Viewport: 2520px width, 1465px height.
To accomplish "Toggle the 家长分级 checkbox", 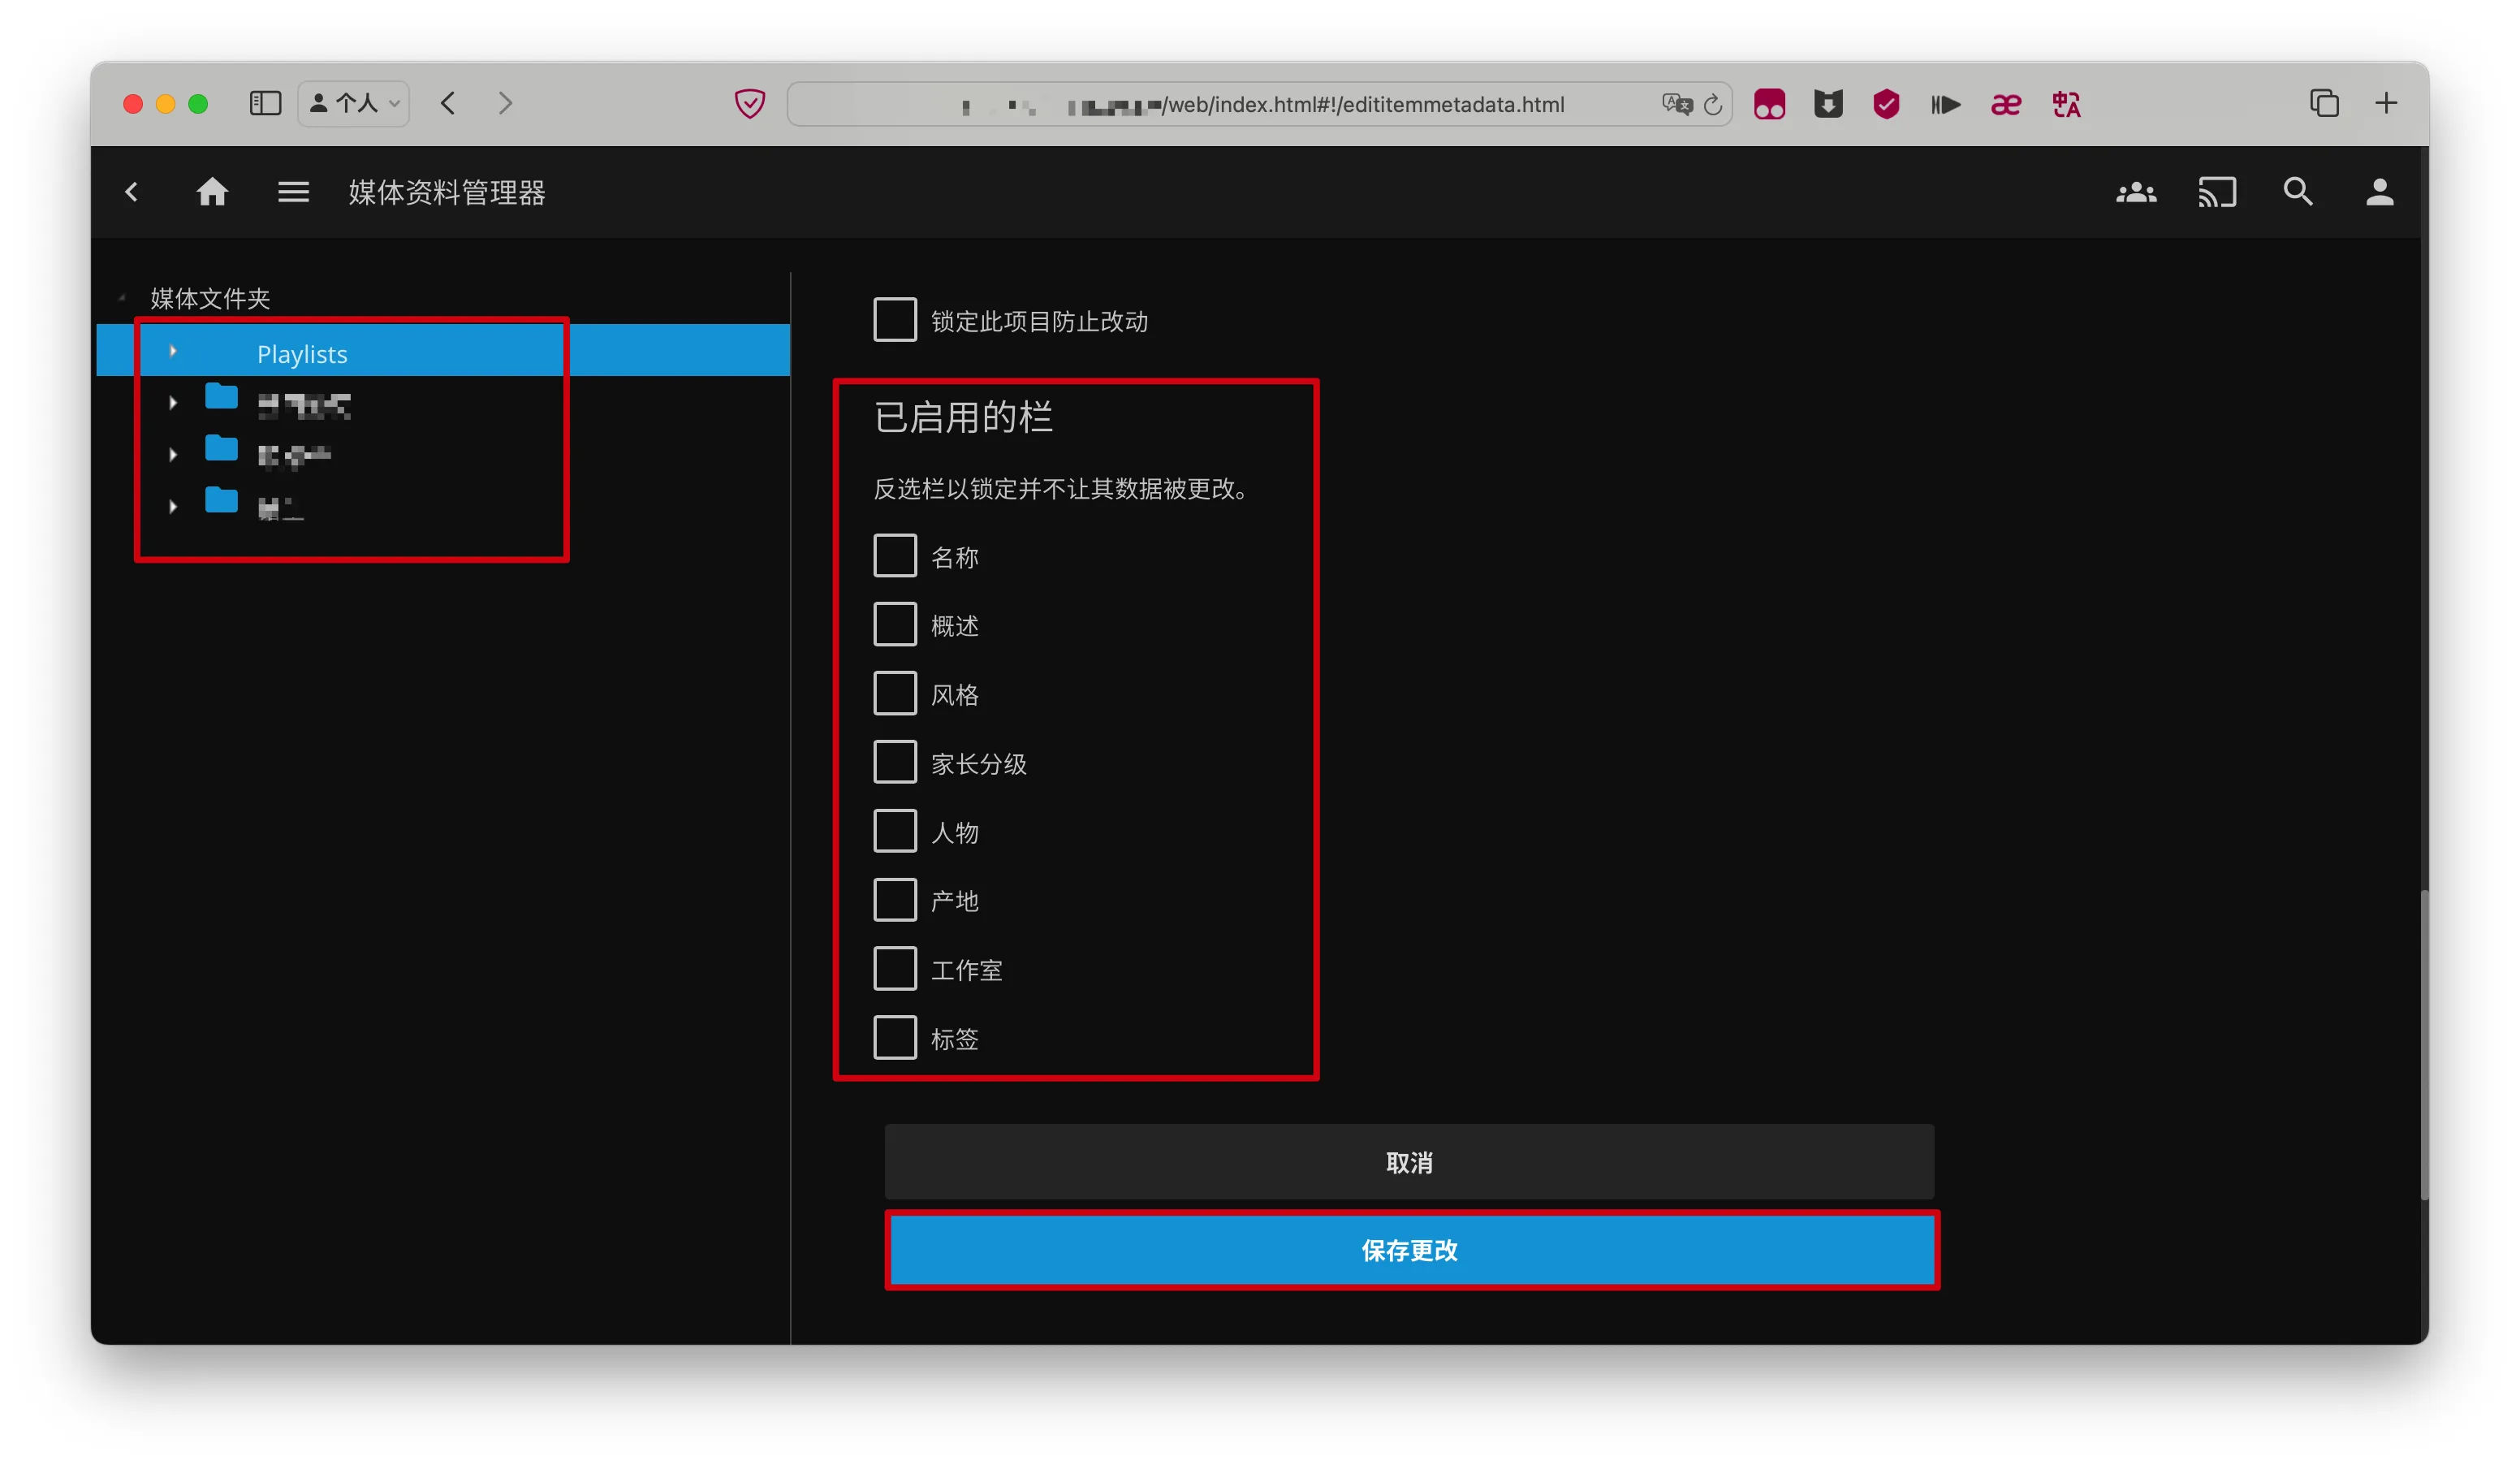I will [x=894, y=762].
